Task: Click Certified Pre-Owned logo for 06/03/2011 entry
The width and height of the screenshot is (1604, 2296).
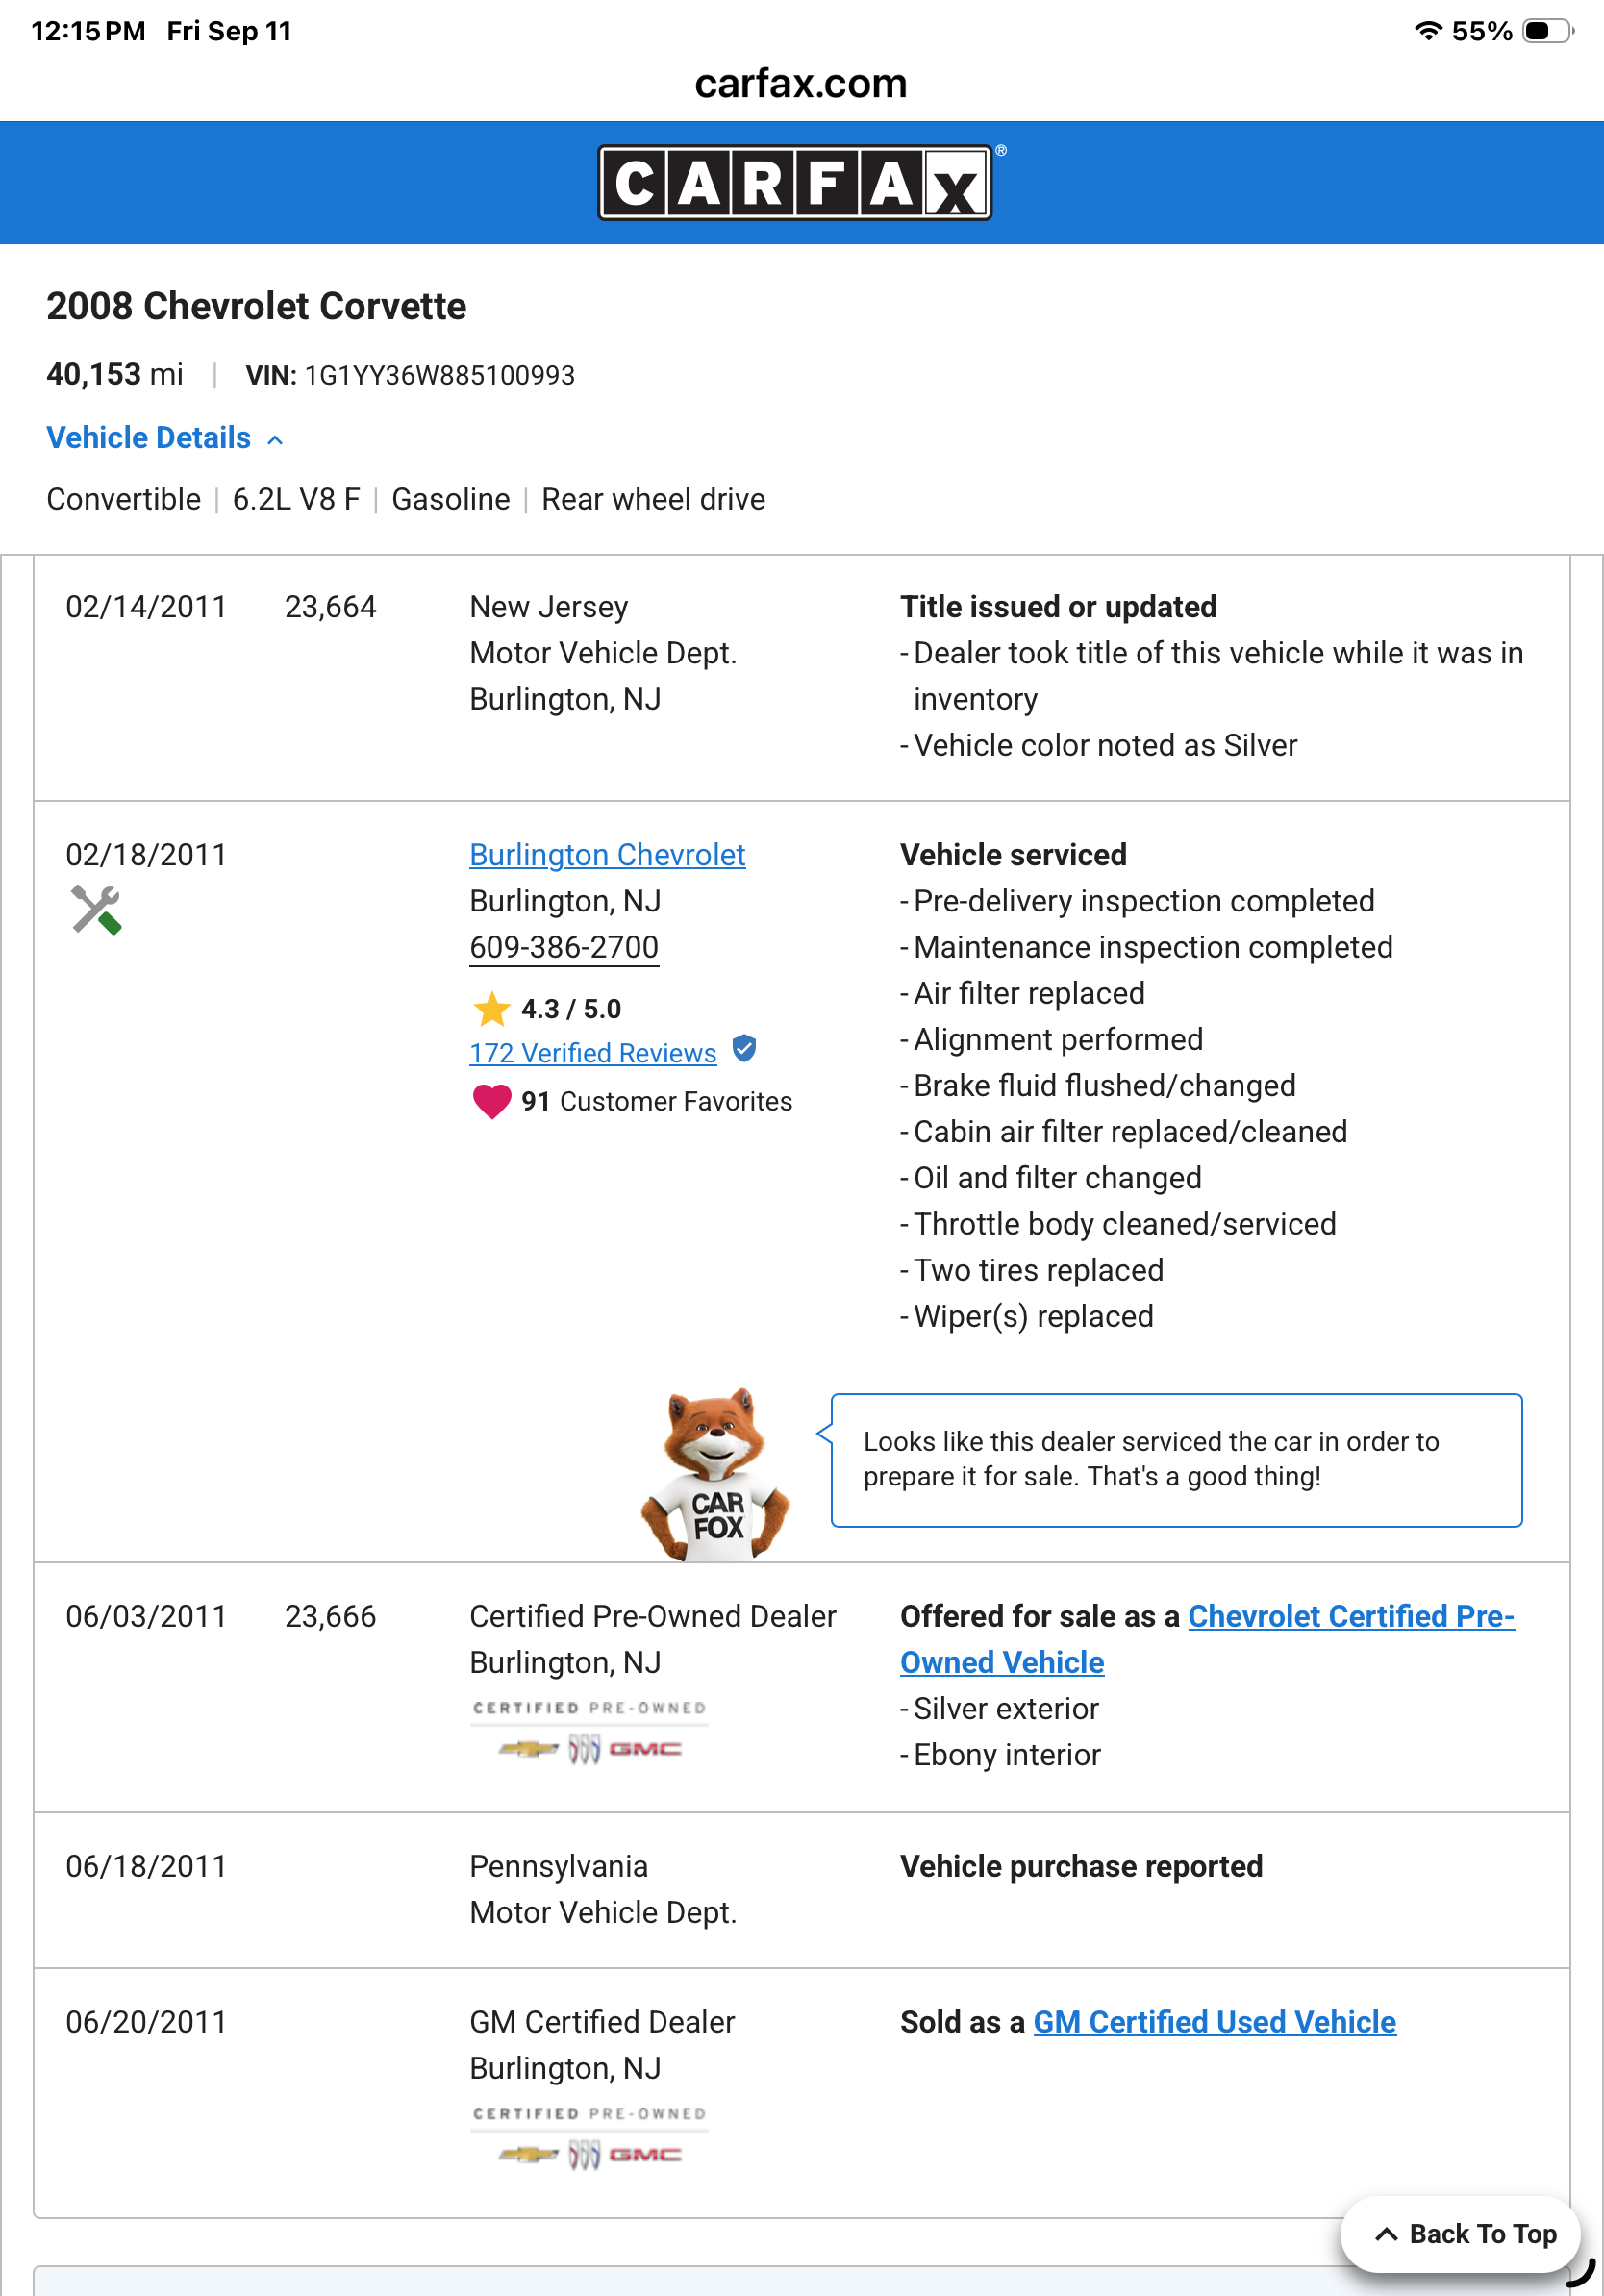Action: pos(590,1732)
